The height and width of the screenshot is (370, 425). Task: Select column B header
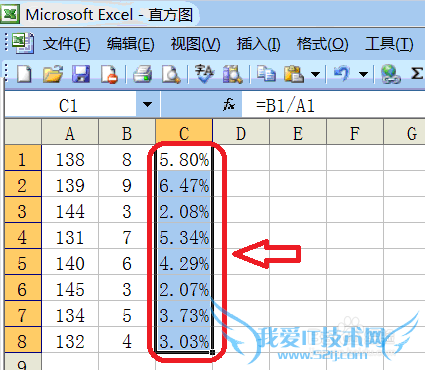(127, 132)
